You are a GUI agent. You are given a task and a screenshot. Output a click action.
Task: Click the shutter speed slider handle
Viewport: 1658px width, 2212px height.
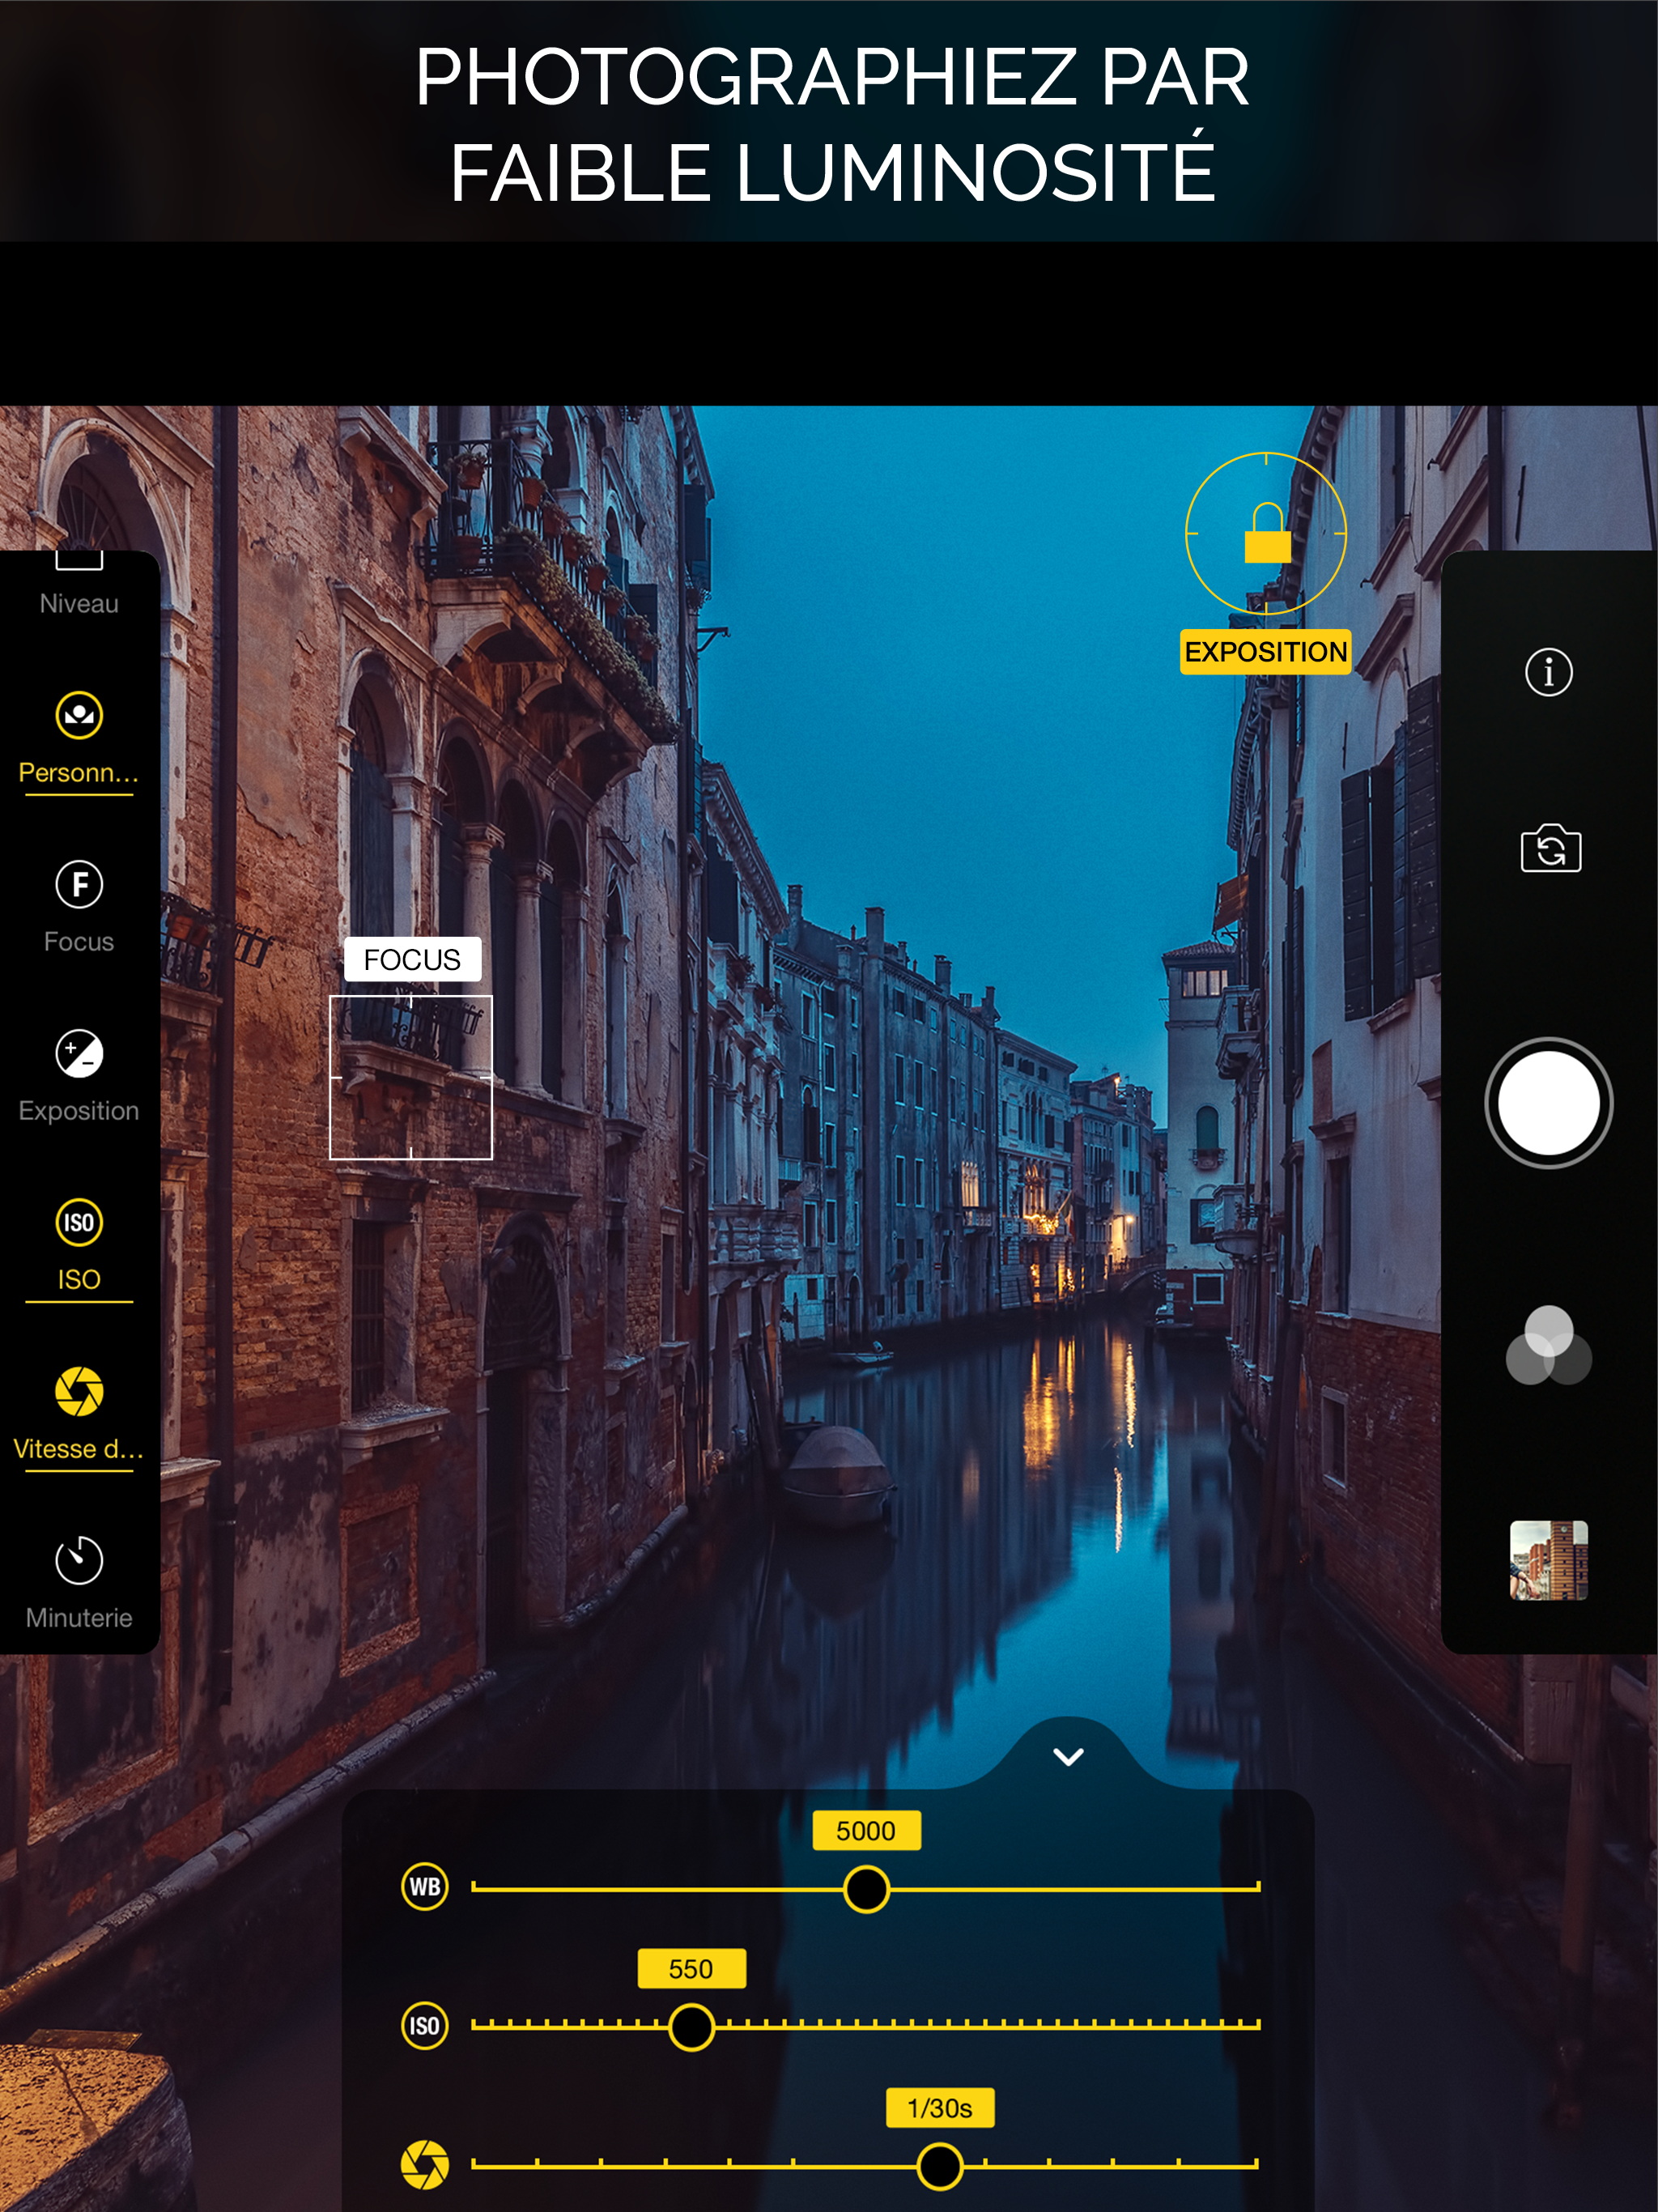[940, 2166]
